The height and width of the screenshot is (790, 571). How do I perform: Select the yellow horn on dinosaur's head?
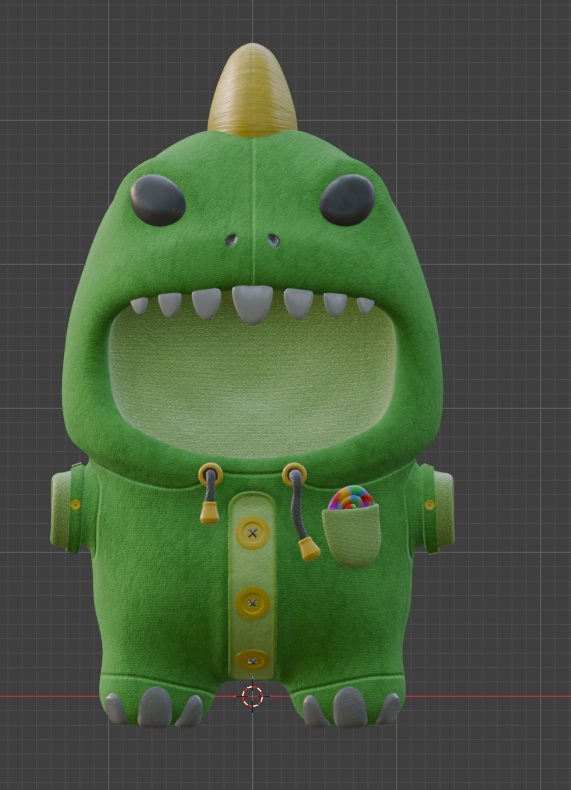(x=252, y=91)
